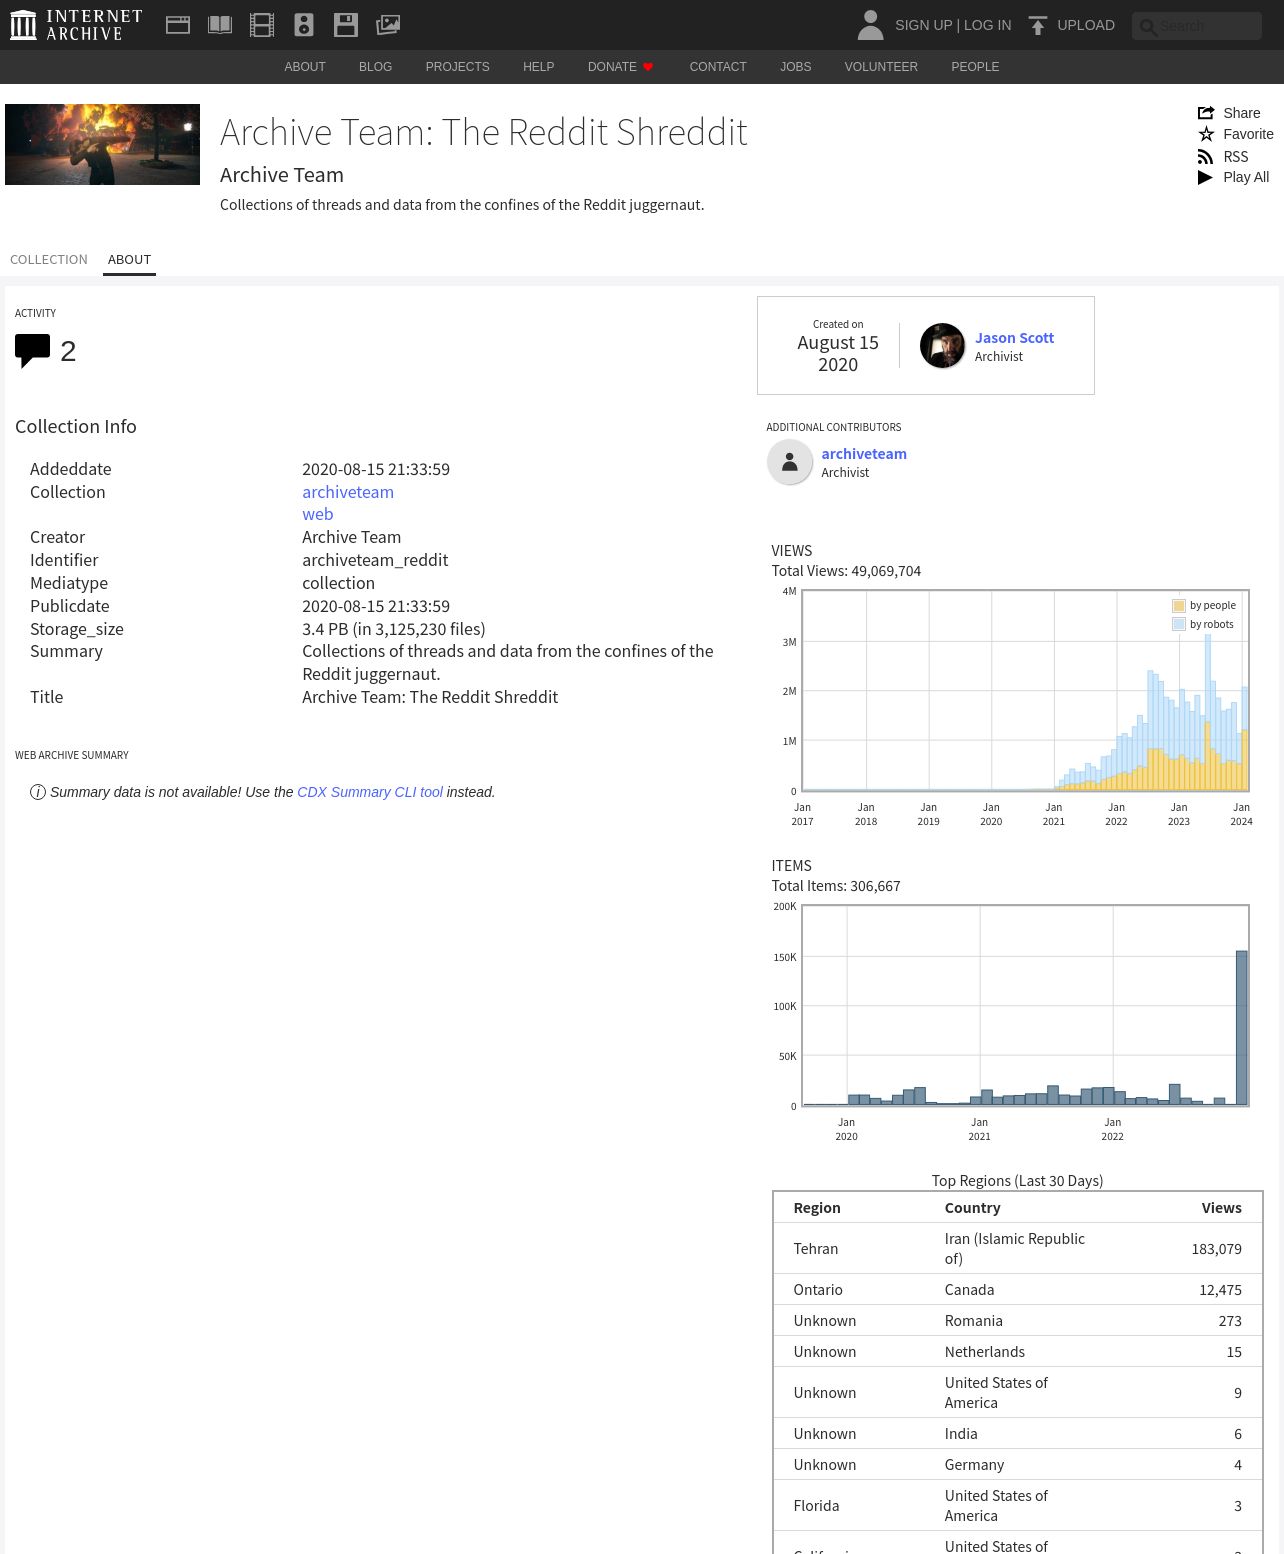The width and height of the screenshot is (1284, 1554).
Task: Click the activity comment bubble icon
Action: (x=33, y=351)
